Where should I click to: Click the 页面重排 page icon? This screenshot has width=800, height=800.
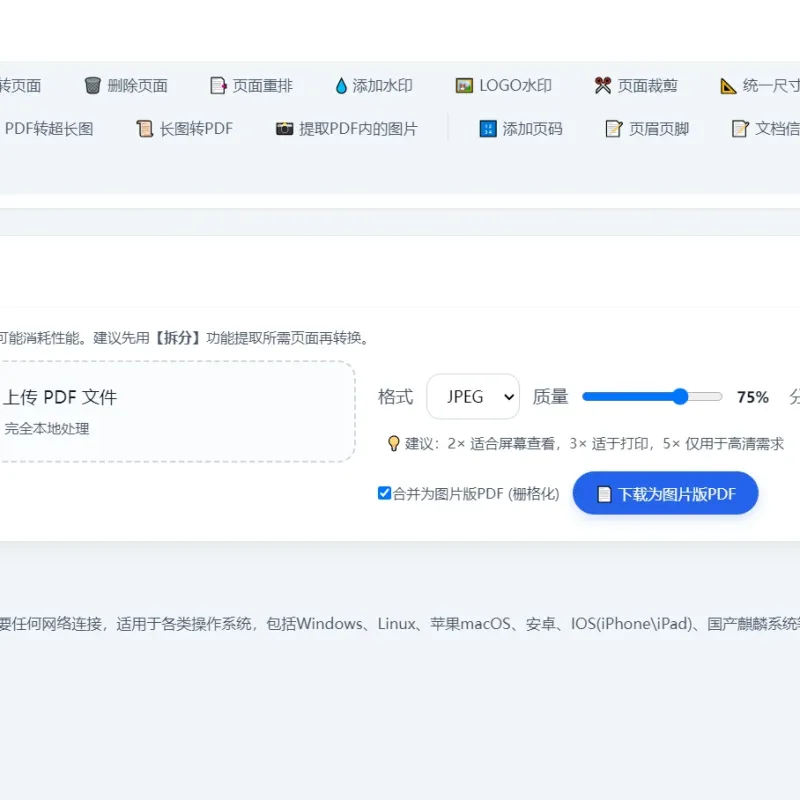tap(218, 85)
